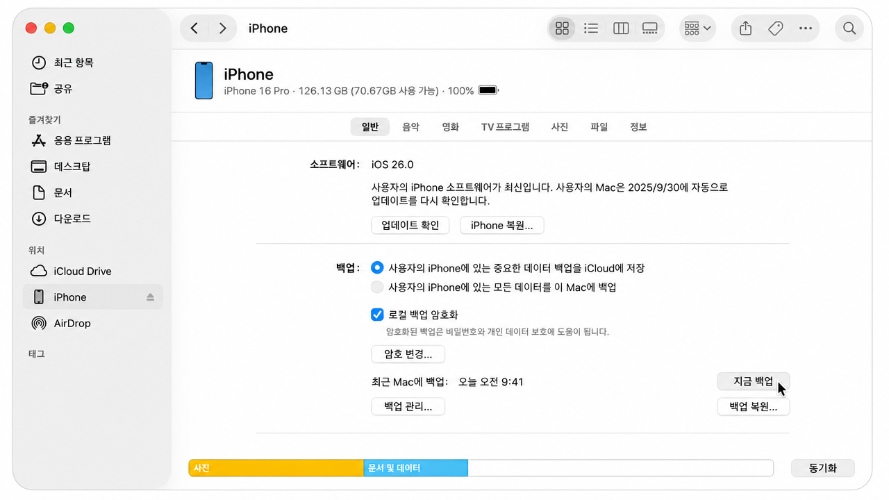Click the iOS 26.0 version text
The image size is (889, 500).
[392, 164]
